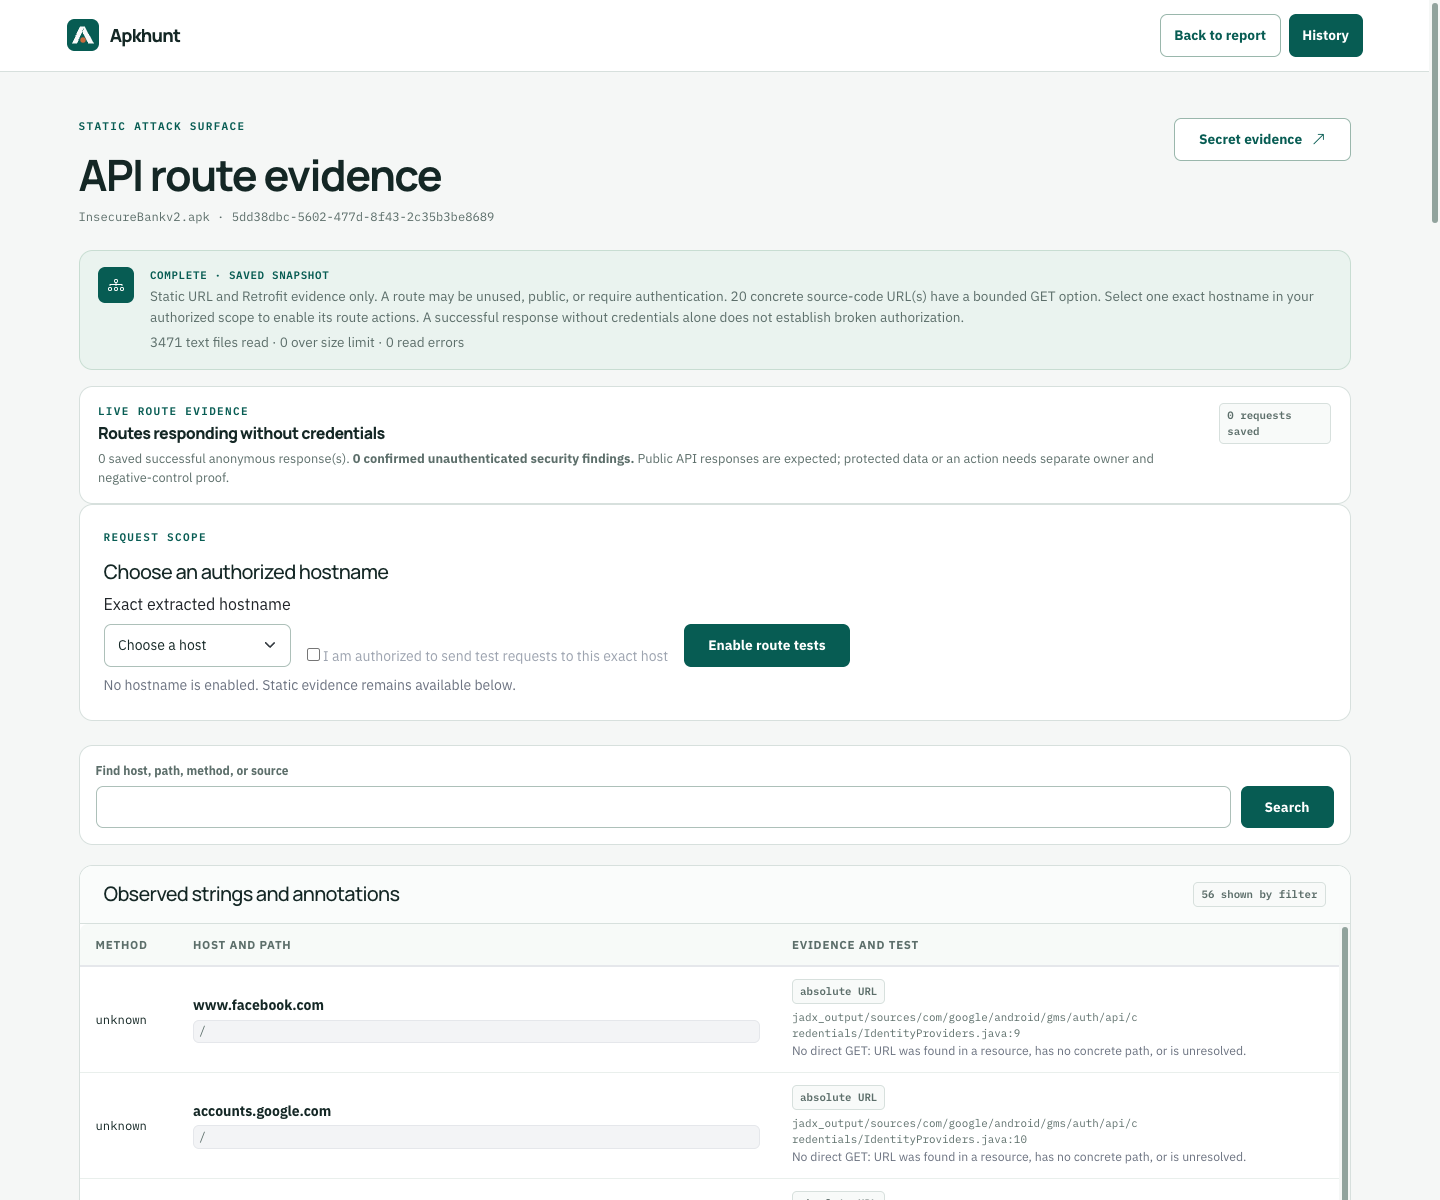This screenshot has width=1440, height=1200.
Task: Click the network icon in the snapshot banner
Action: click(116, 285)
